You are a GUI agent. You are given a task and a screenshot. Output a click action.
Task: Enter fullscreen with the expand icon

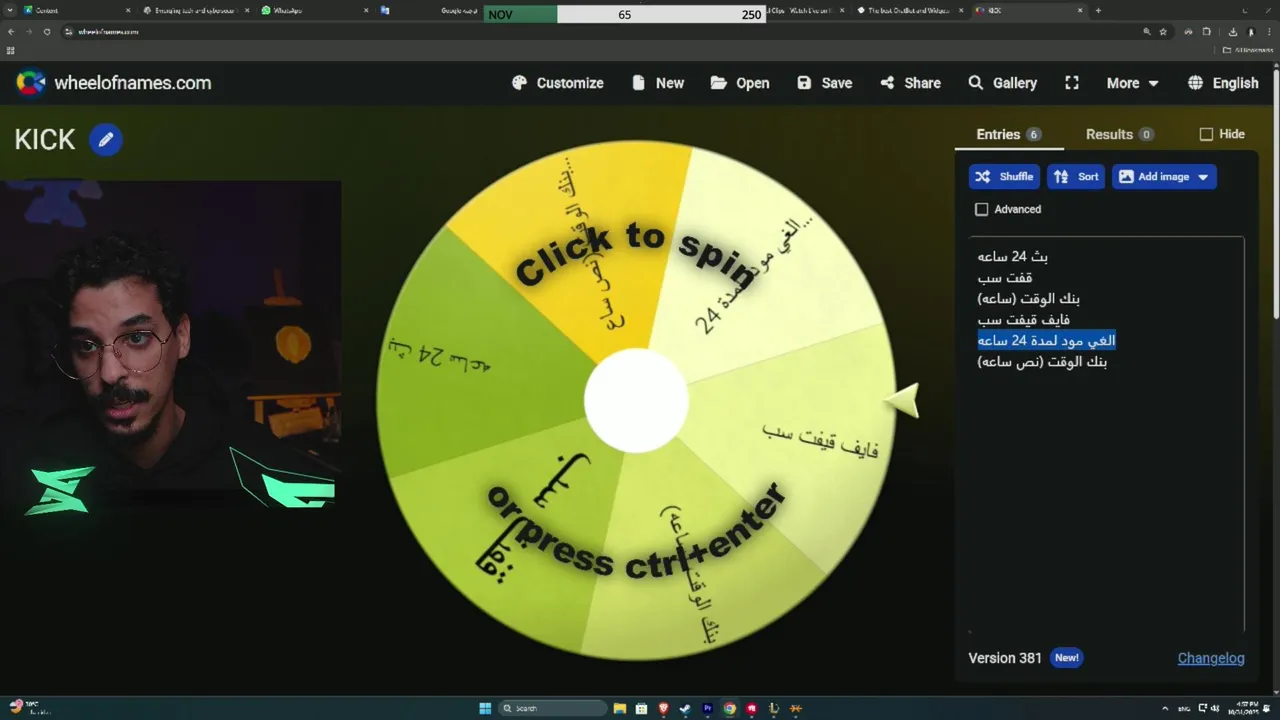pyautogui.click(x=1072, y=83)
